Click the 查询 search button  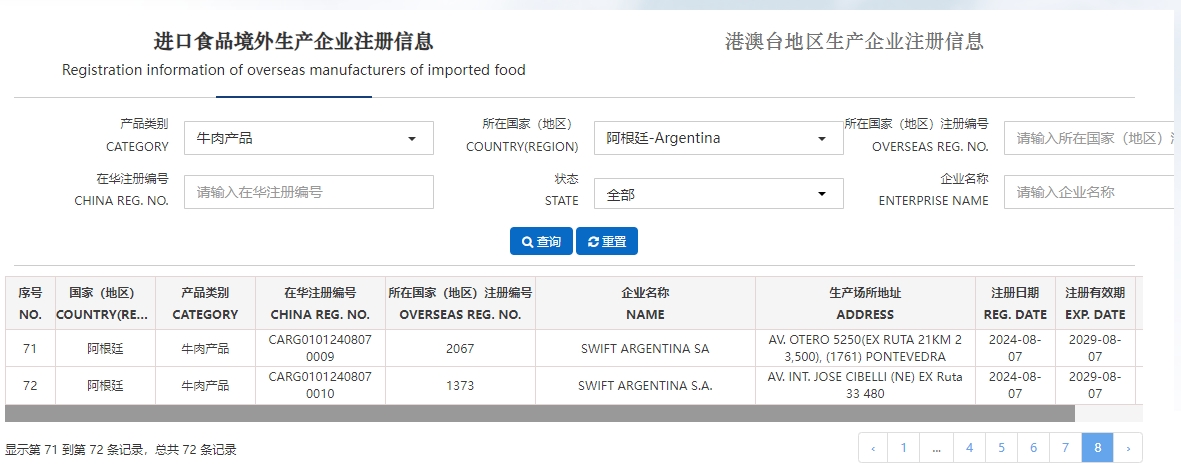click(x=541, y=241)
